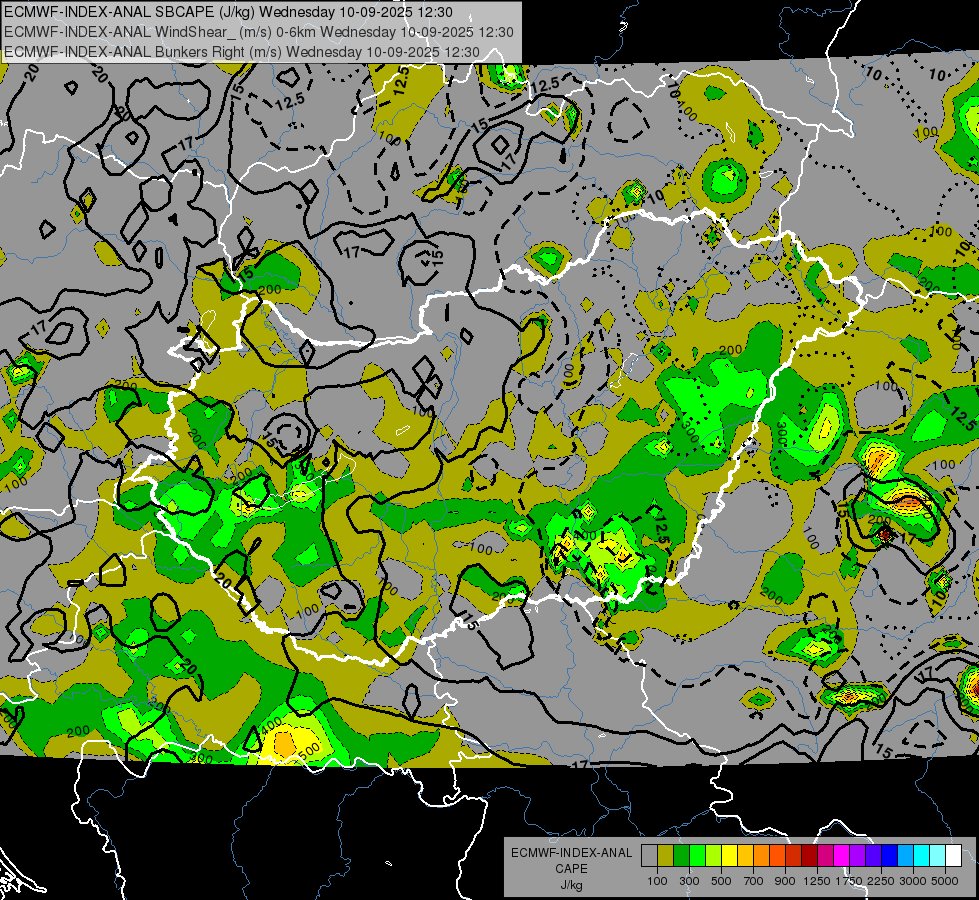The width and height of the screenshot is (979, 900).
Task: Click the legend label 300
Action: pyautogui.click(x=689, y=881)
